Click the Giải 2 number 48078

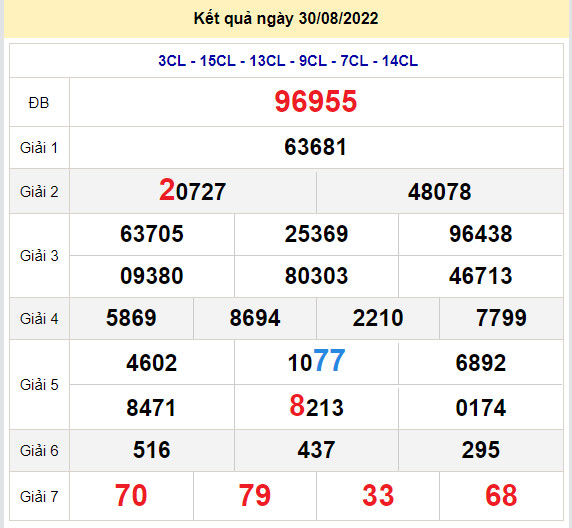[x=440, y=192]
